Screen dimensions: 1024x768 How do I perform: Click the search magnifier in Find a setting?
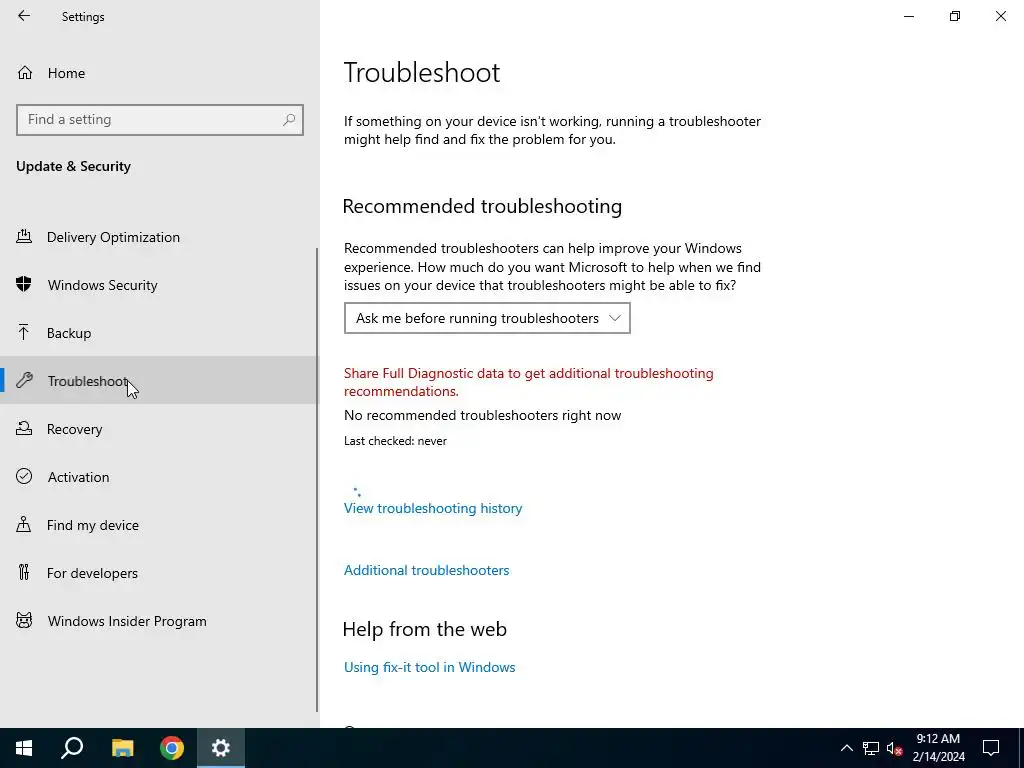pyautogui.click(x=289, y=120)
